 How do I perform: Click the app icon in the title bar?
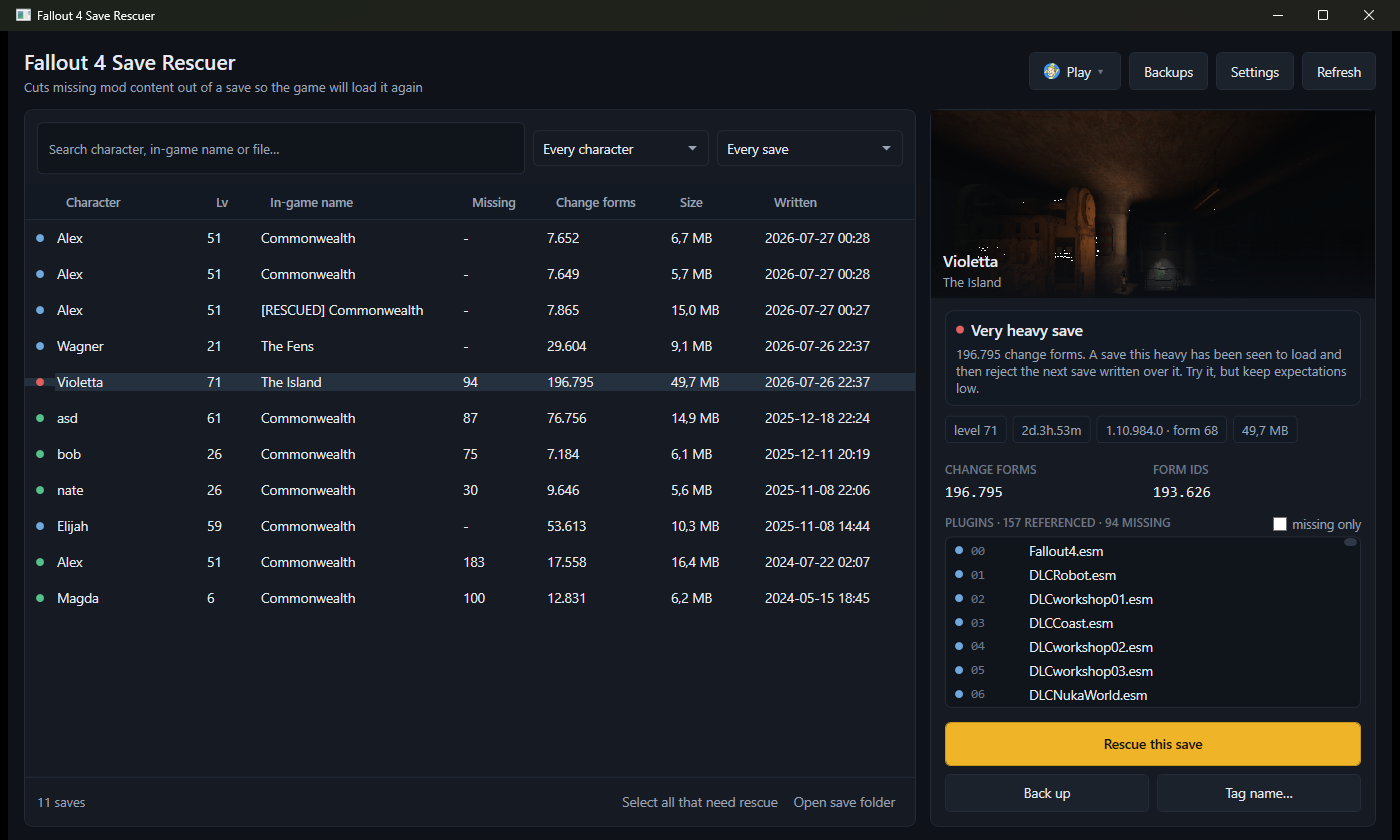click(x=23, y=15)
